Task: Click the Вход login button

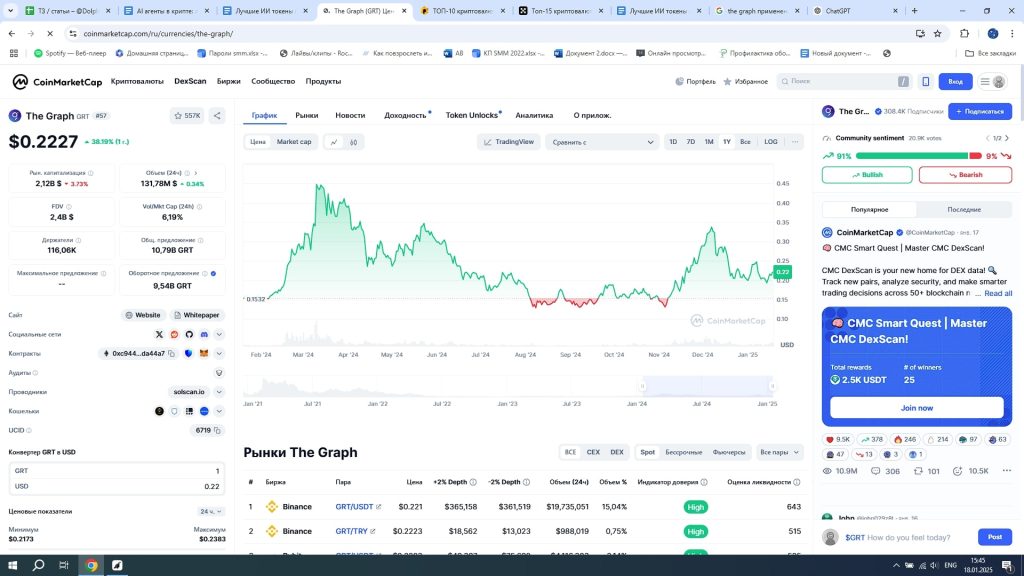Action: click(x=955, y=82)
